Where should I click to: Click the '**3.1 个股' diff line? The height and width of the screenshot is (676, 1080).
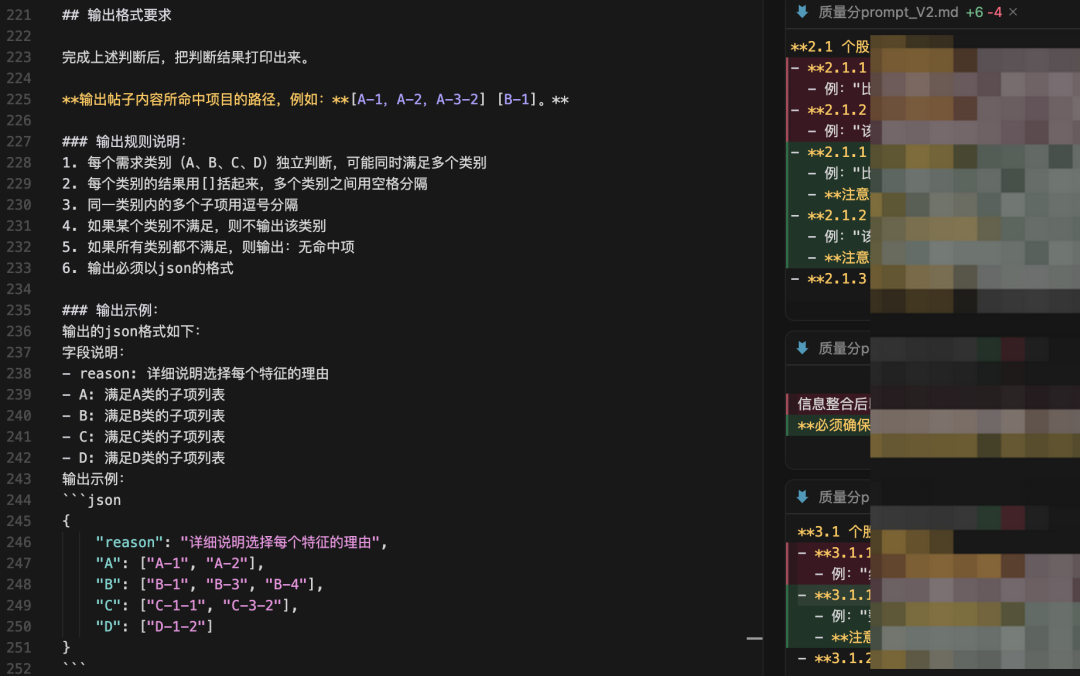833,532
